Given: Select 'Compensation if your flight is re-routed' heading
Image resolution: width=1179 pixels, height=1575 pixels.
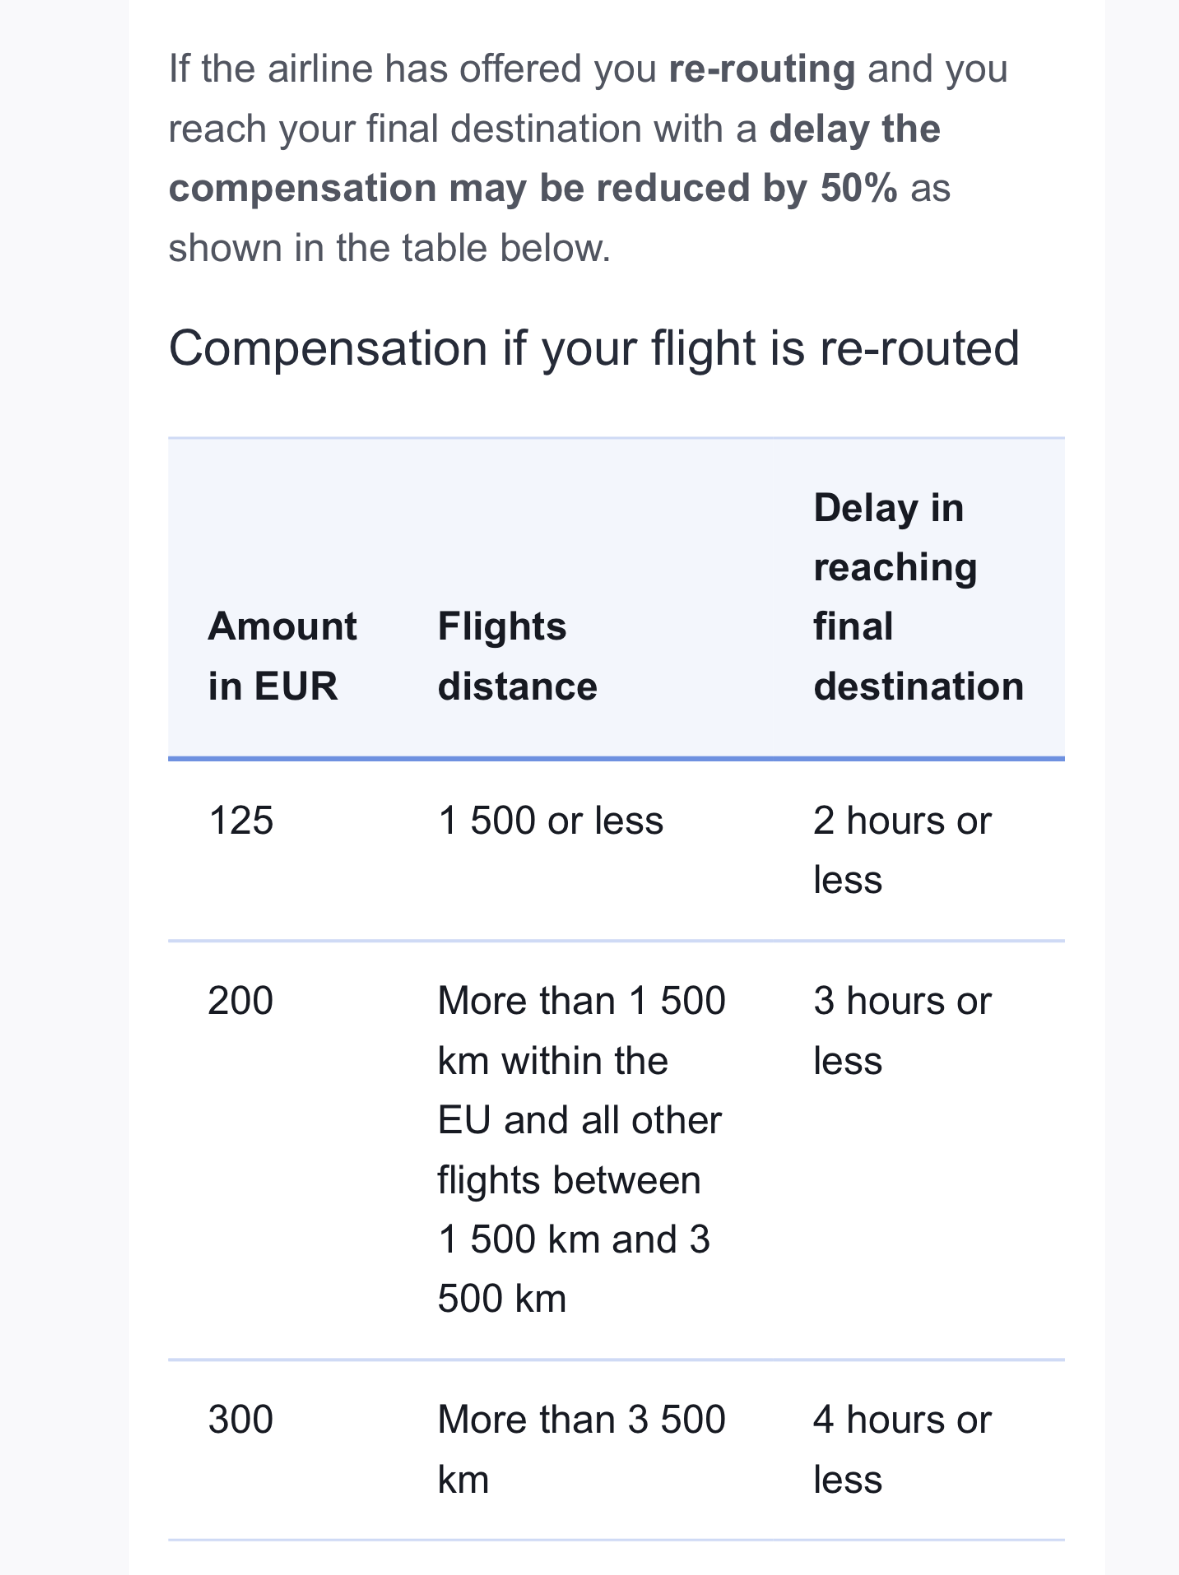Looking at the screenshot, I should [x=594, y=349].
